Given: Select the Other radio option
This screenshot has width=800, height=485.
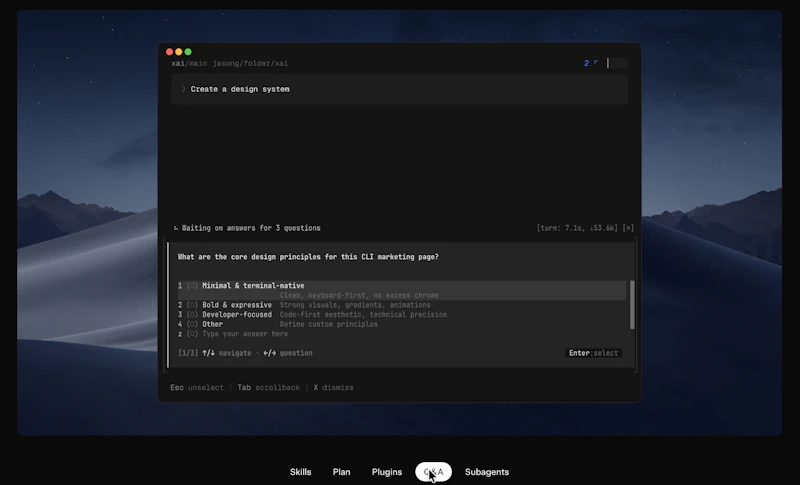Looking at the screenshot, I should tap(192, 324).
